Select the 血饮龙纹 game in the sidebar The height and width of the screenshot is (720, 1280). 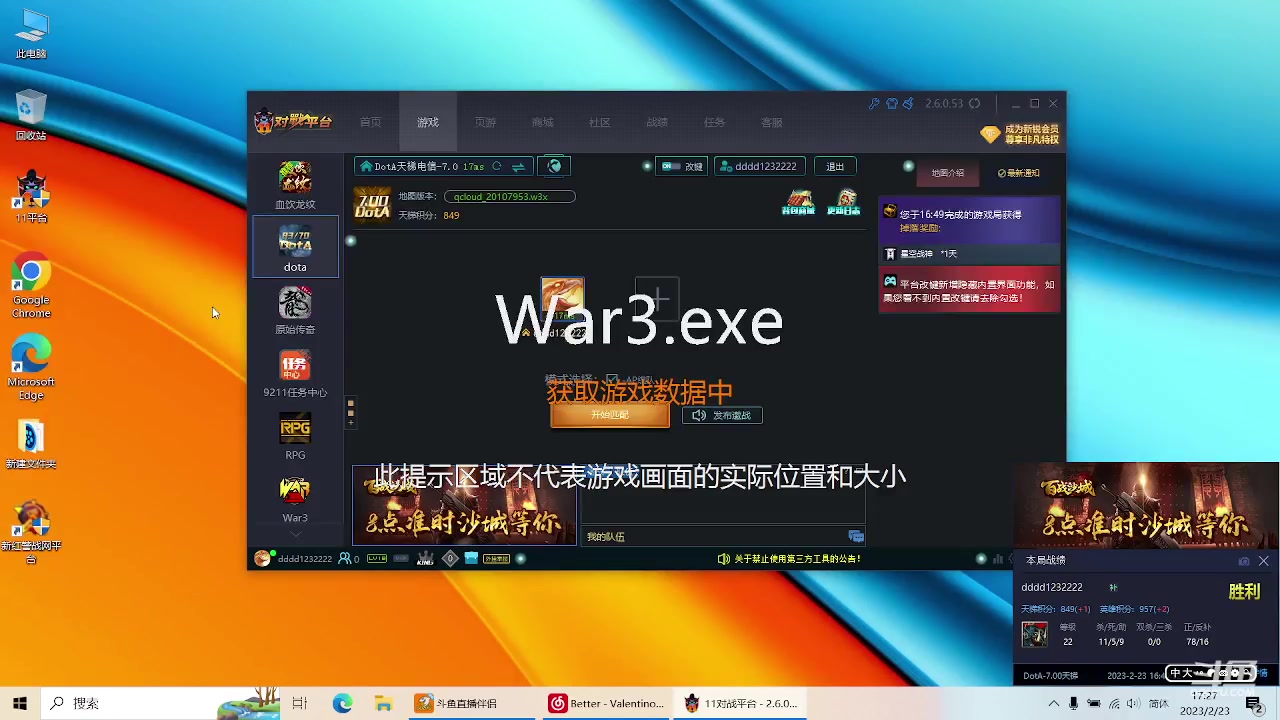coord(295,185)
